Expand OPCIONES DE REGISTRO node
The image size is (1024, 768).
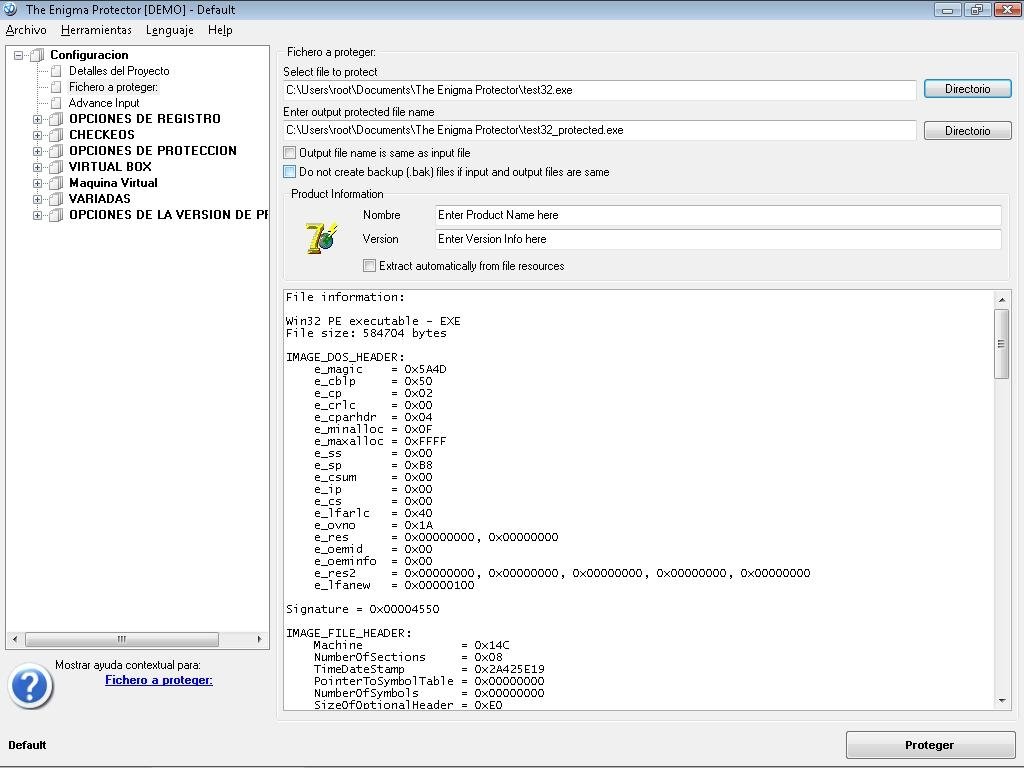[x=37, y=120]
